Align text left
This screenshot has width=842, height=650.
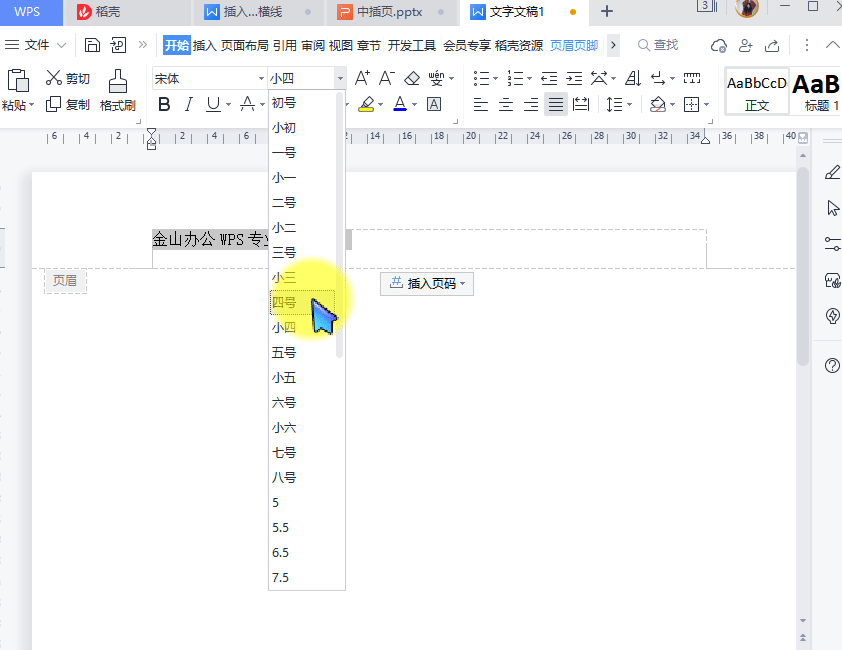click(x=481, y=104)
